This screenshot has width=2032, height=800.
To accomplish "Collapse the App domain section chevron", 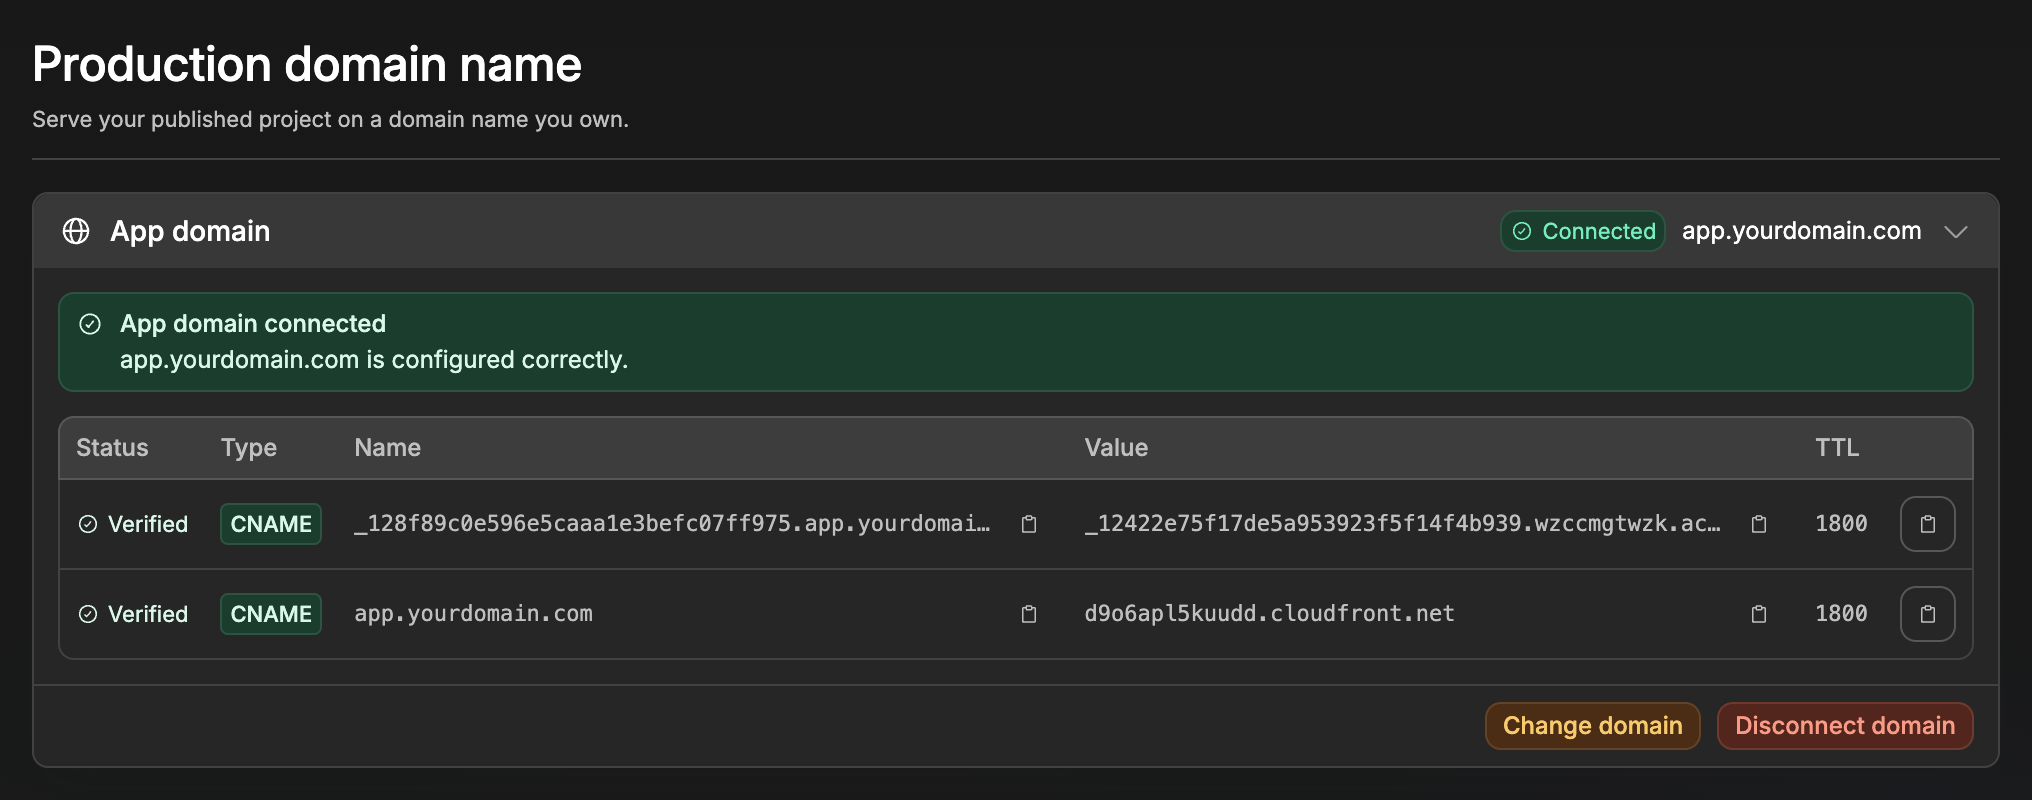I will (1956, 232).
